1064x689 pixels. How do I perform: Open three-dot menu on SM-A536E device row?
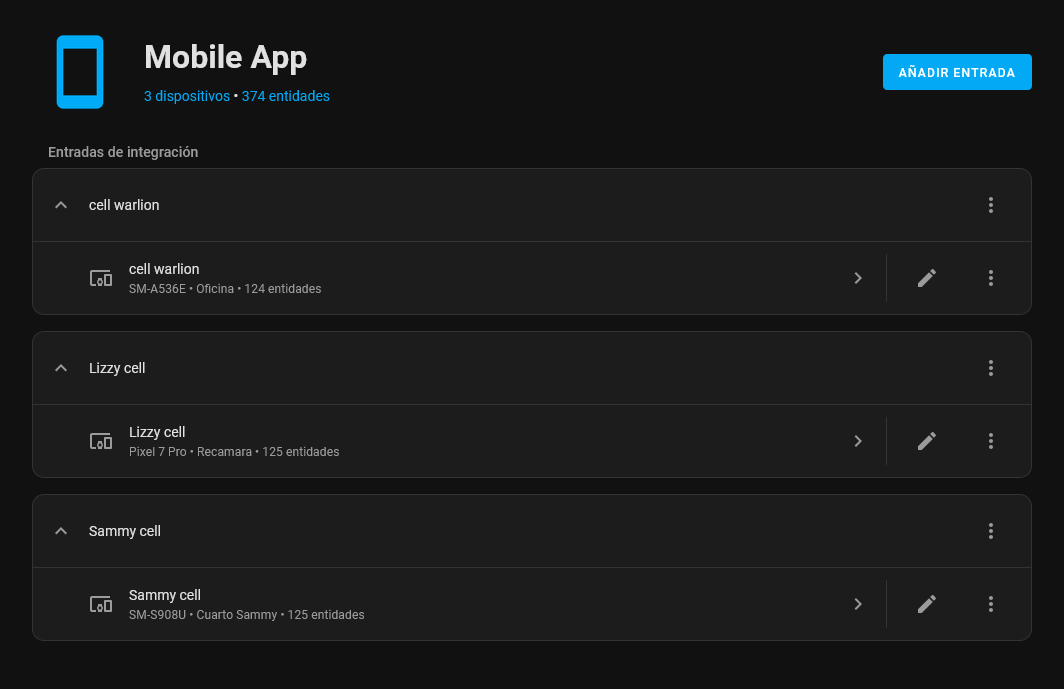pyautogui.click(x=991, y=278)
